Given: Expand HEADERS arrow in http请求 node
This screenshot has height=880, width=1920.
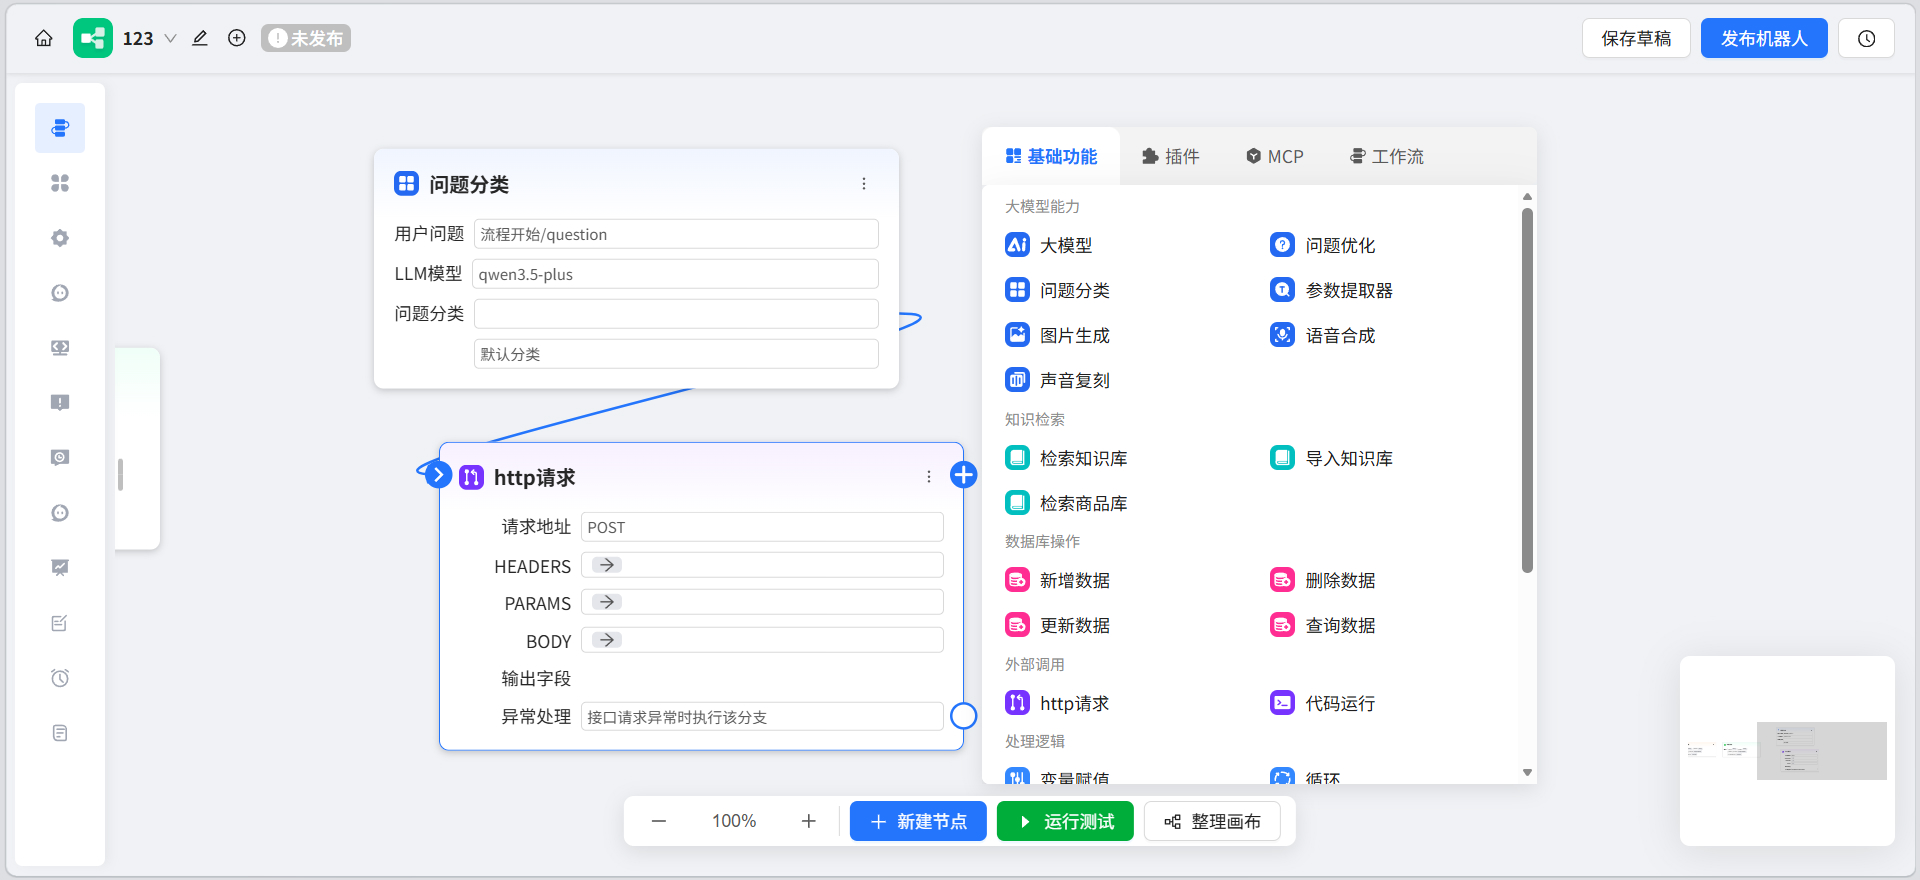Looking at the screenshot, I should [606, 565].
